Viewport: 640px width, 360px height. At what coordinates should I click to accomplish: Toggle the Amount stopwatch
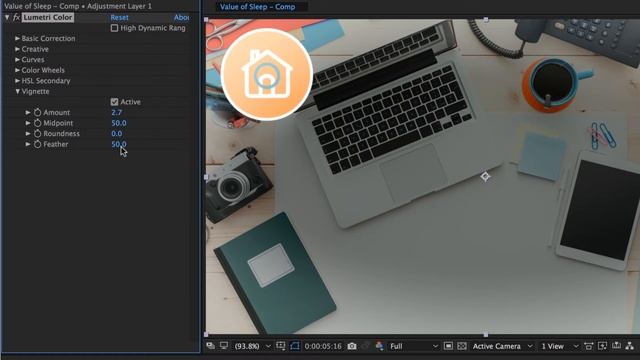pos(38,112)
